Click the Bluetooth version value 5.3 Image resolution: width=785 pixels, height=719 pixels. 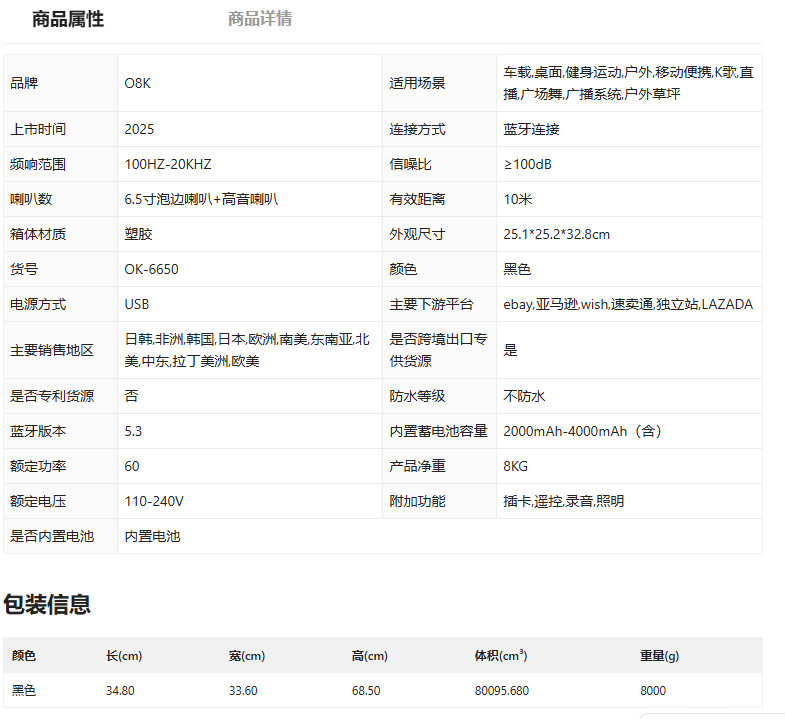[134, 431]
